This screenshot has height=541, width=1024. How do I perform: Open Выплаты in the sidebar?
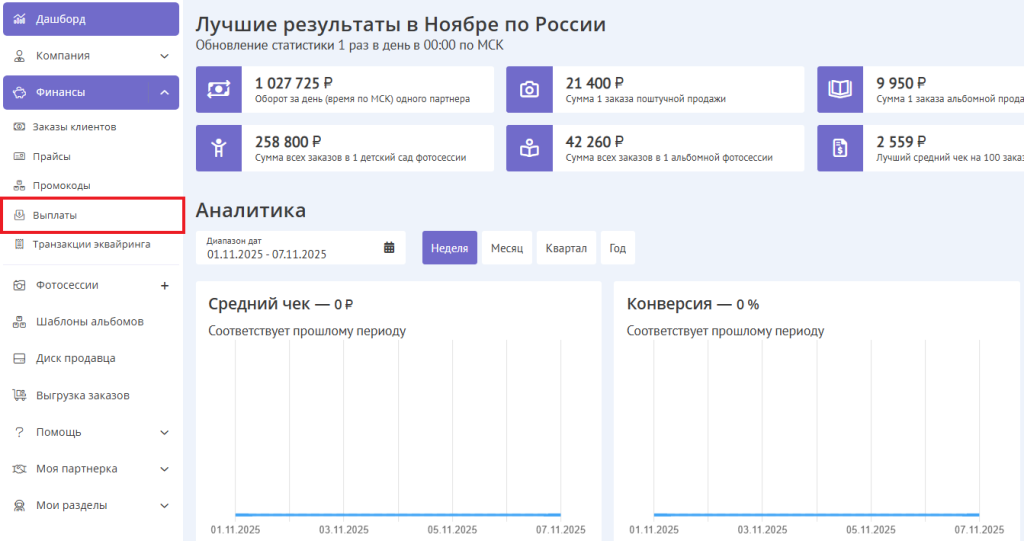[x=55, y=215]
